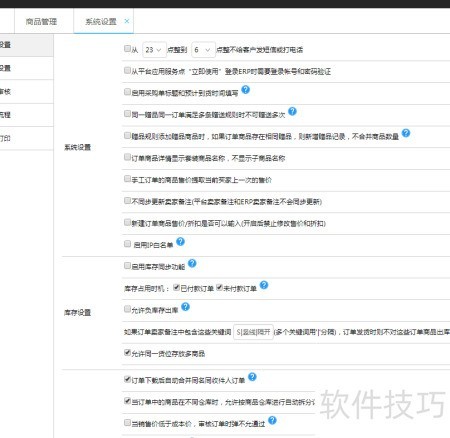450x438 pixels.
Task: Click the keyword input field in 库存设置
Action: click(x=253, y=332)
